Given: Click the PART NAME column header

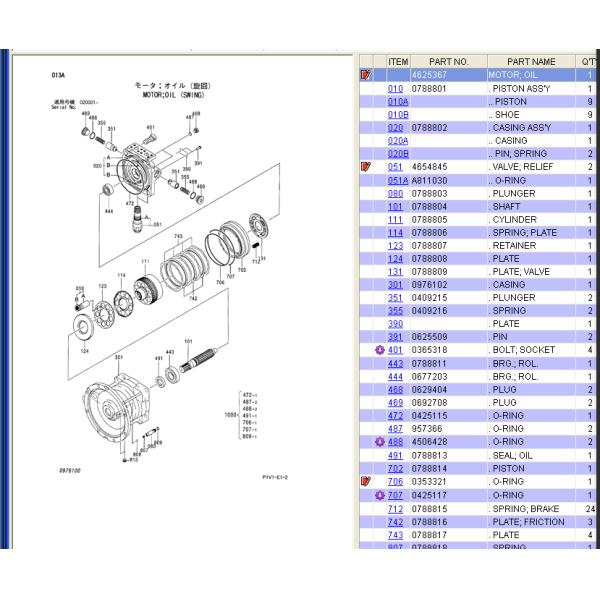Looking at the screenshot, I should click(530, 61).
